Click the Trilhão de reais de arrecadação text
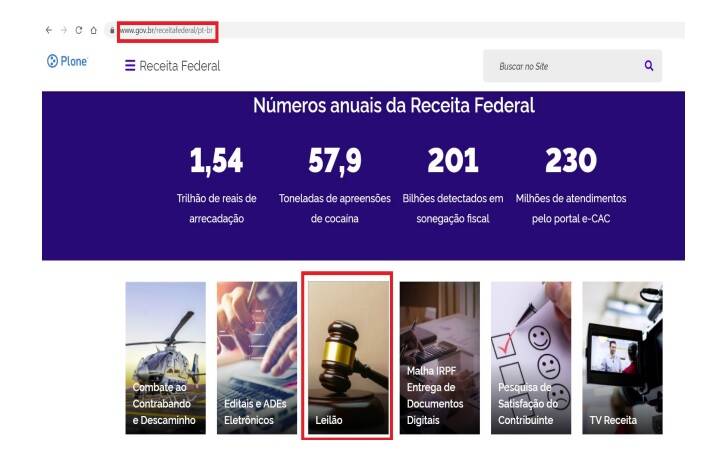Screen dimensions: 702x471 (216, 209)
